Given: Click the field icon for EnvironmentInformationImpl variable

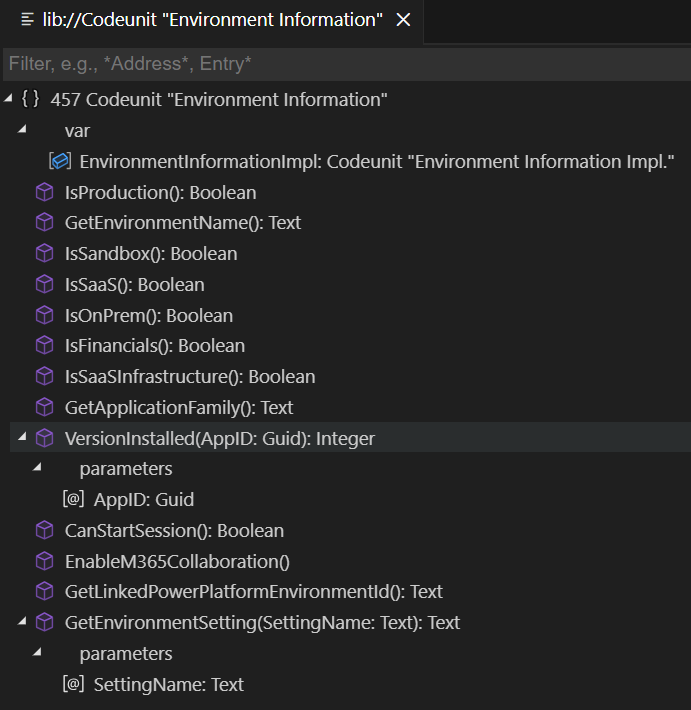Looking at the screenshot, I should pos(59,162).
